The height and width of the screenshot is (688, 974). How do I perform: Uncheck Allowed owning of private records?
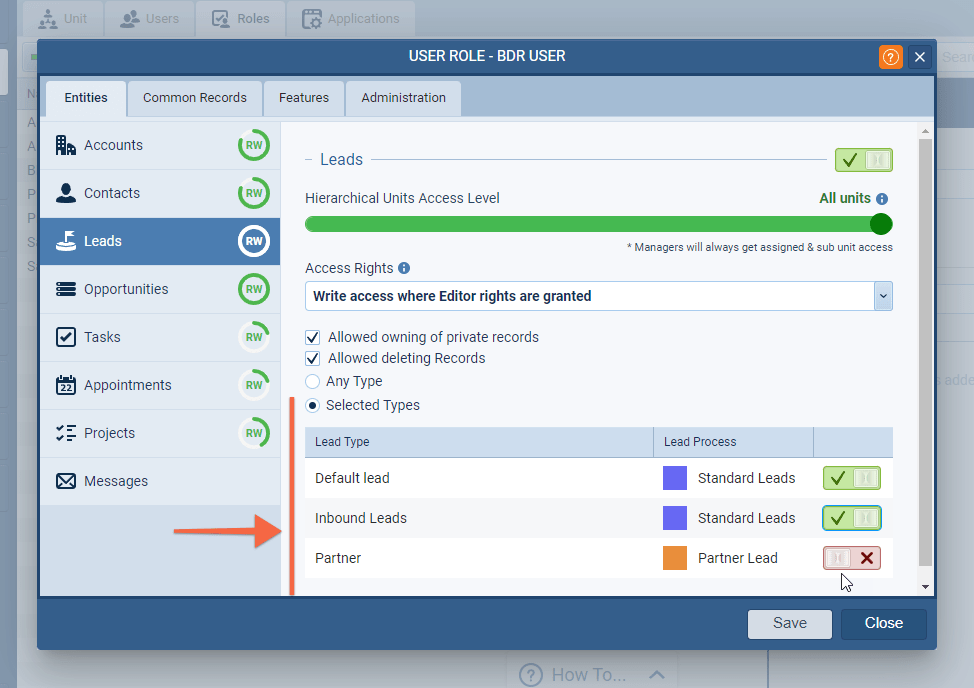313,337
